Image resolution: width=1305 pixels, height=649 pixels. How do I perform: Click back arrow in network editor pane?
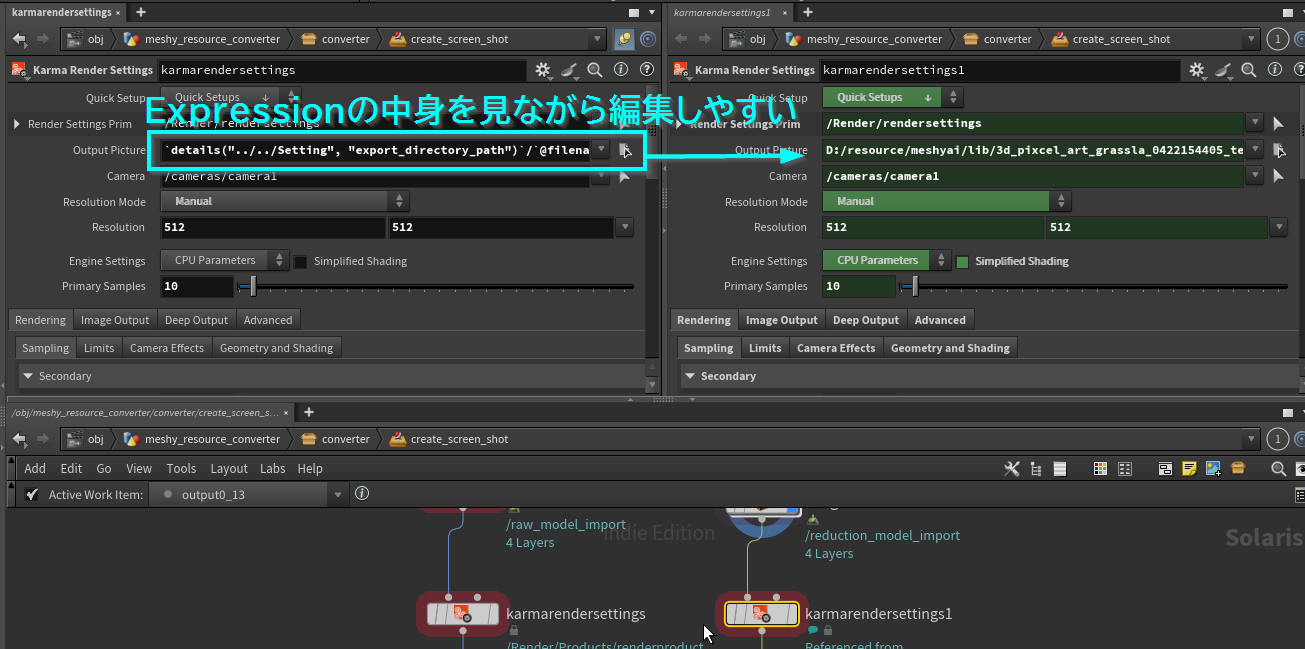(19, 439)
